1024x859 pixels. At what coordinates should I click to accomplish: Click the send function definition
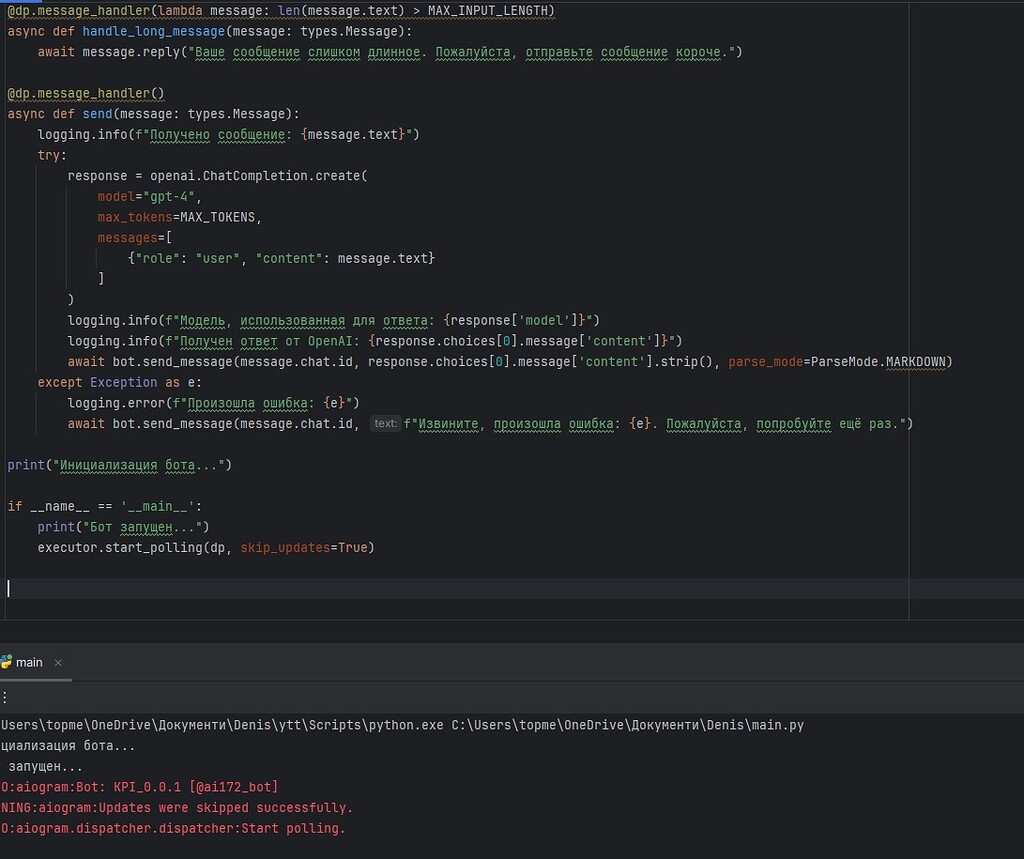[98, 113]
